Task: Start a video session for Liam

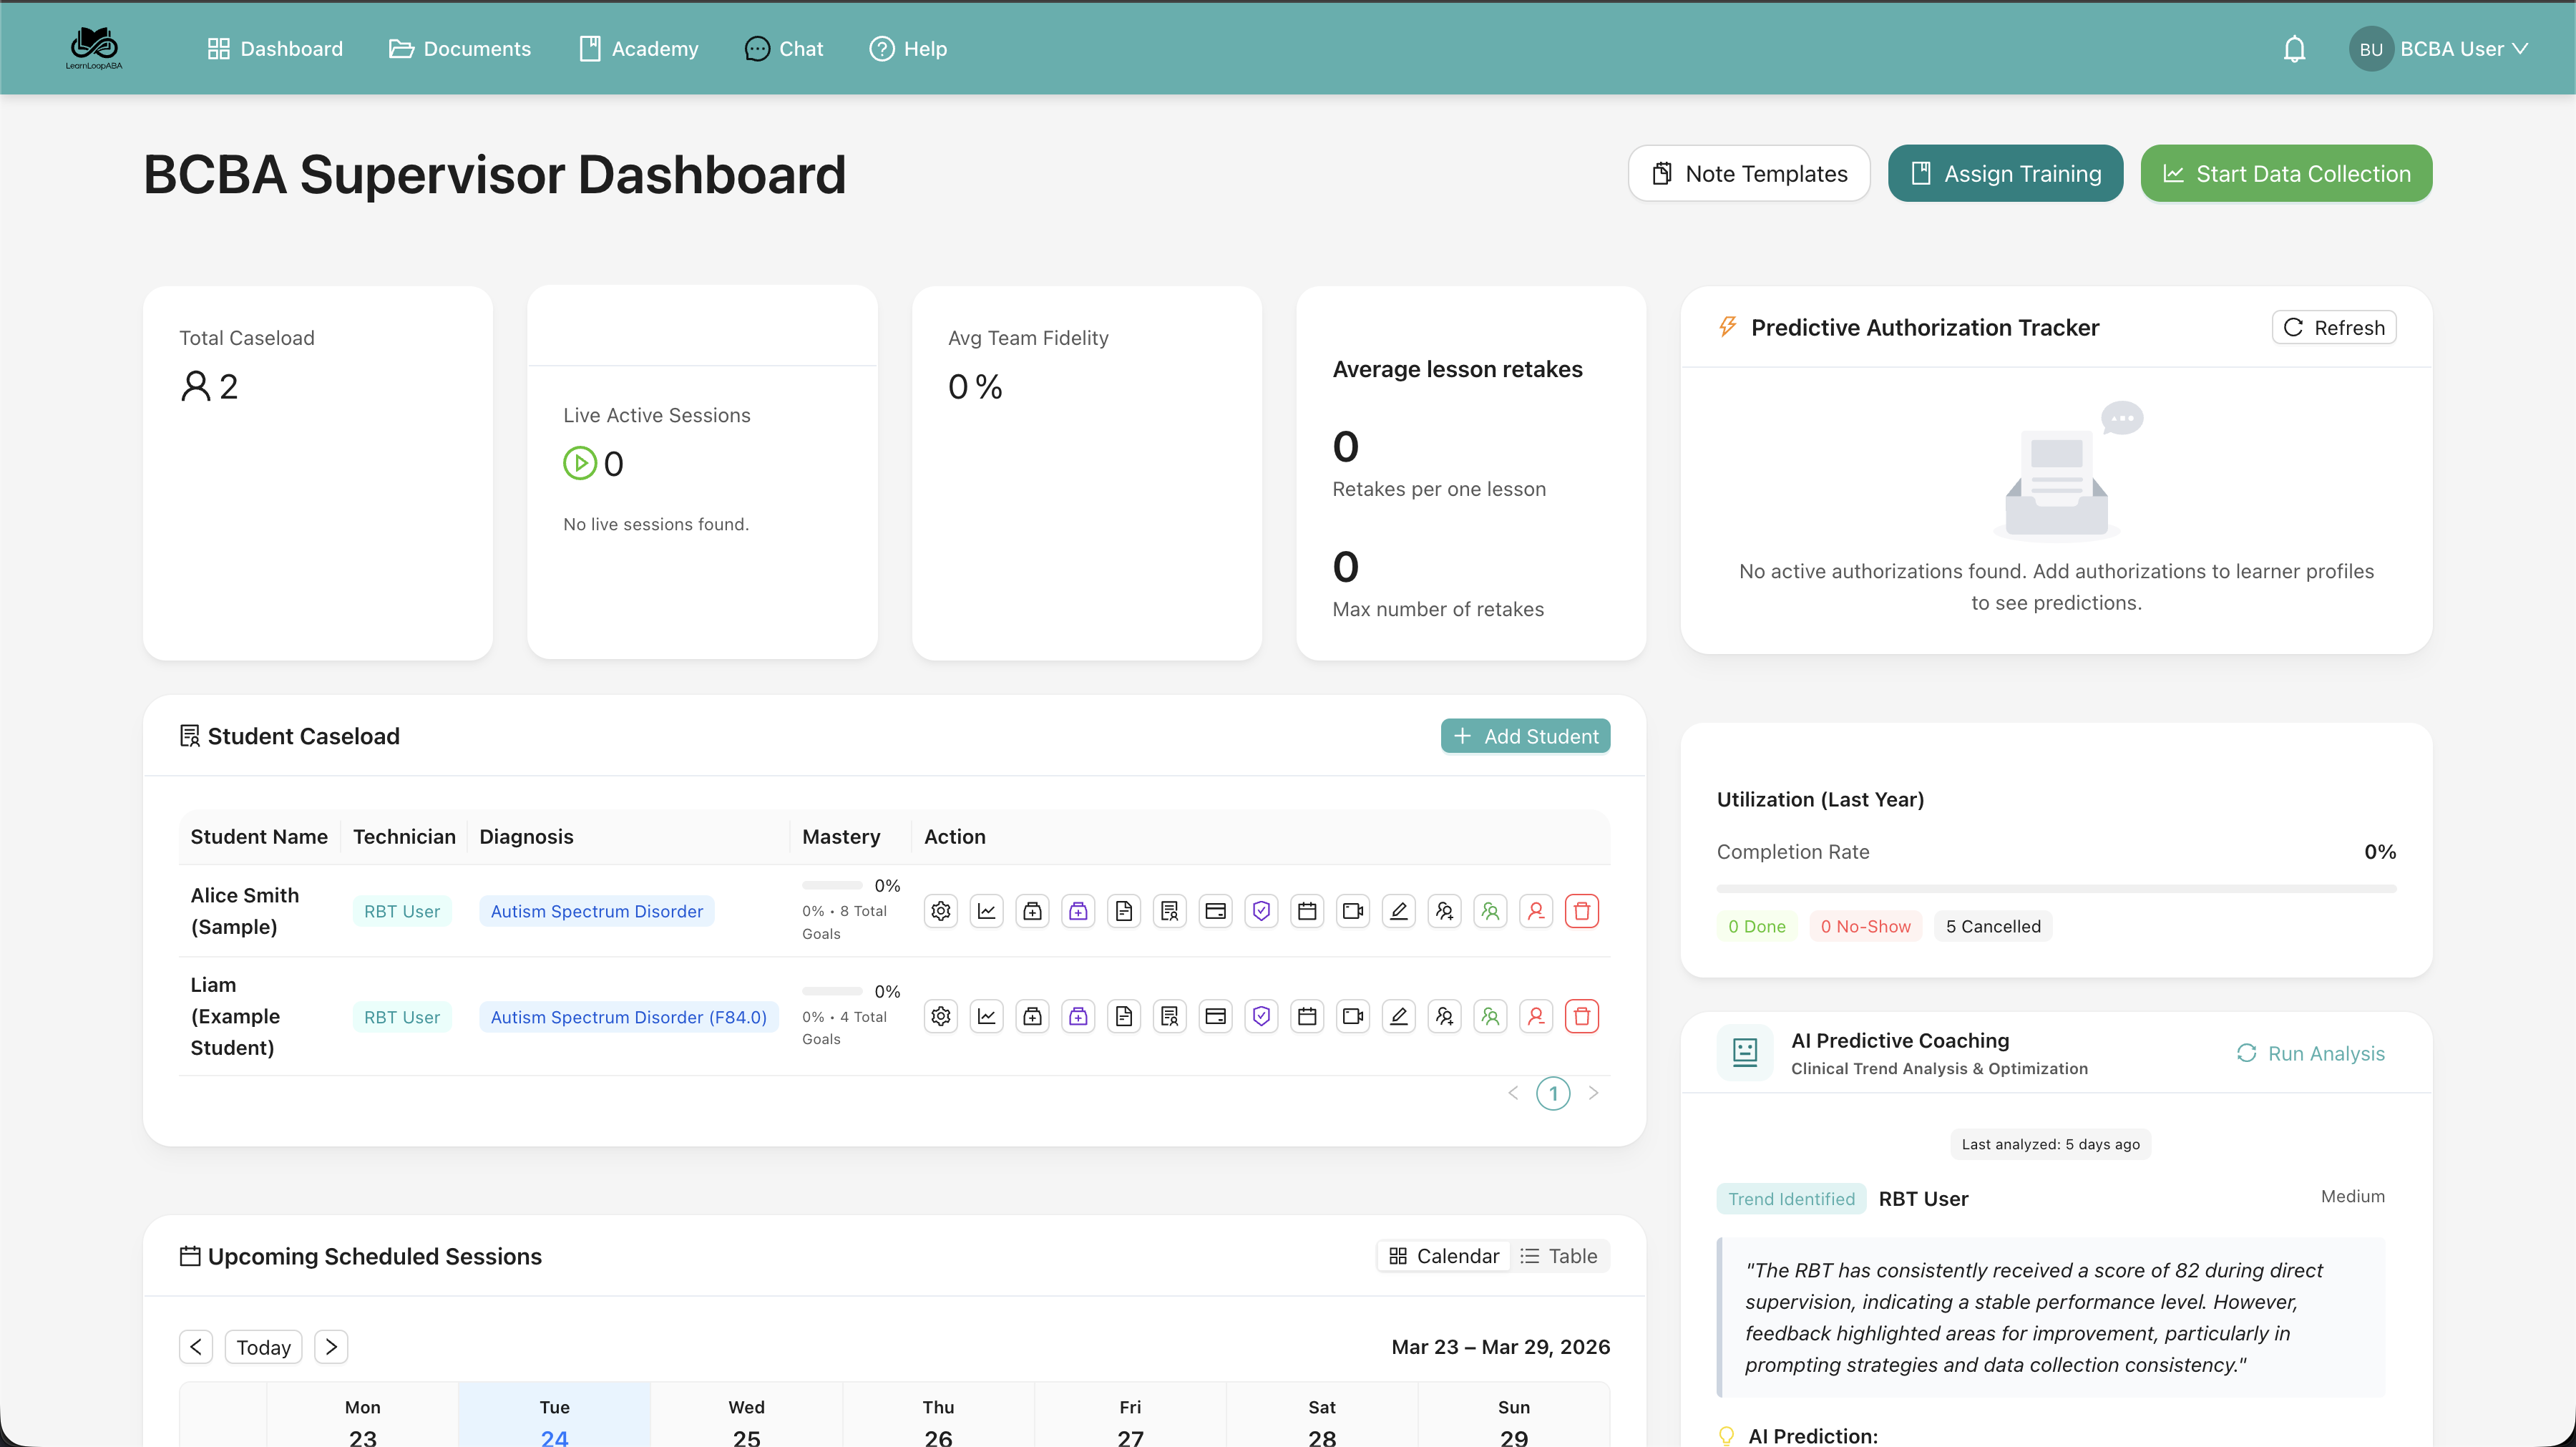Action: (1352, 1016)
